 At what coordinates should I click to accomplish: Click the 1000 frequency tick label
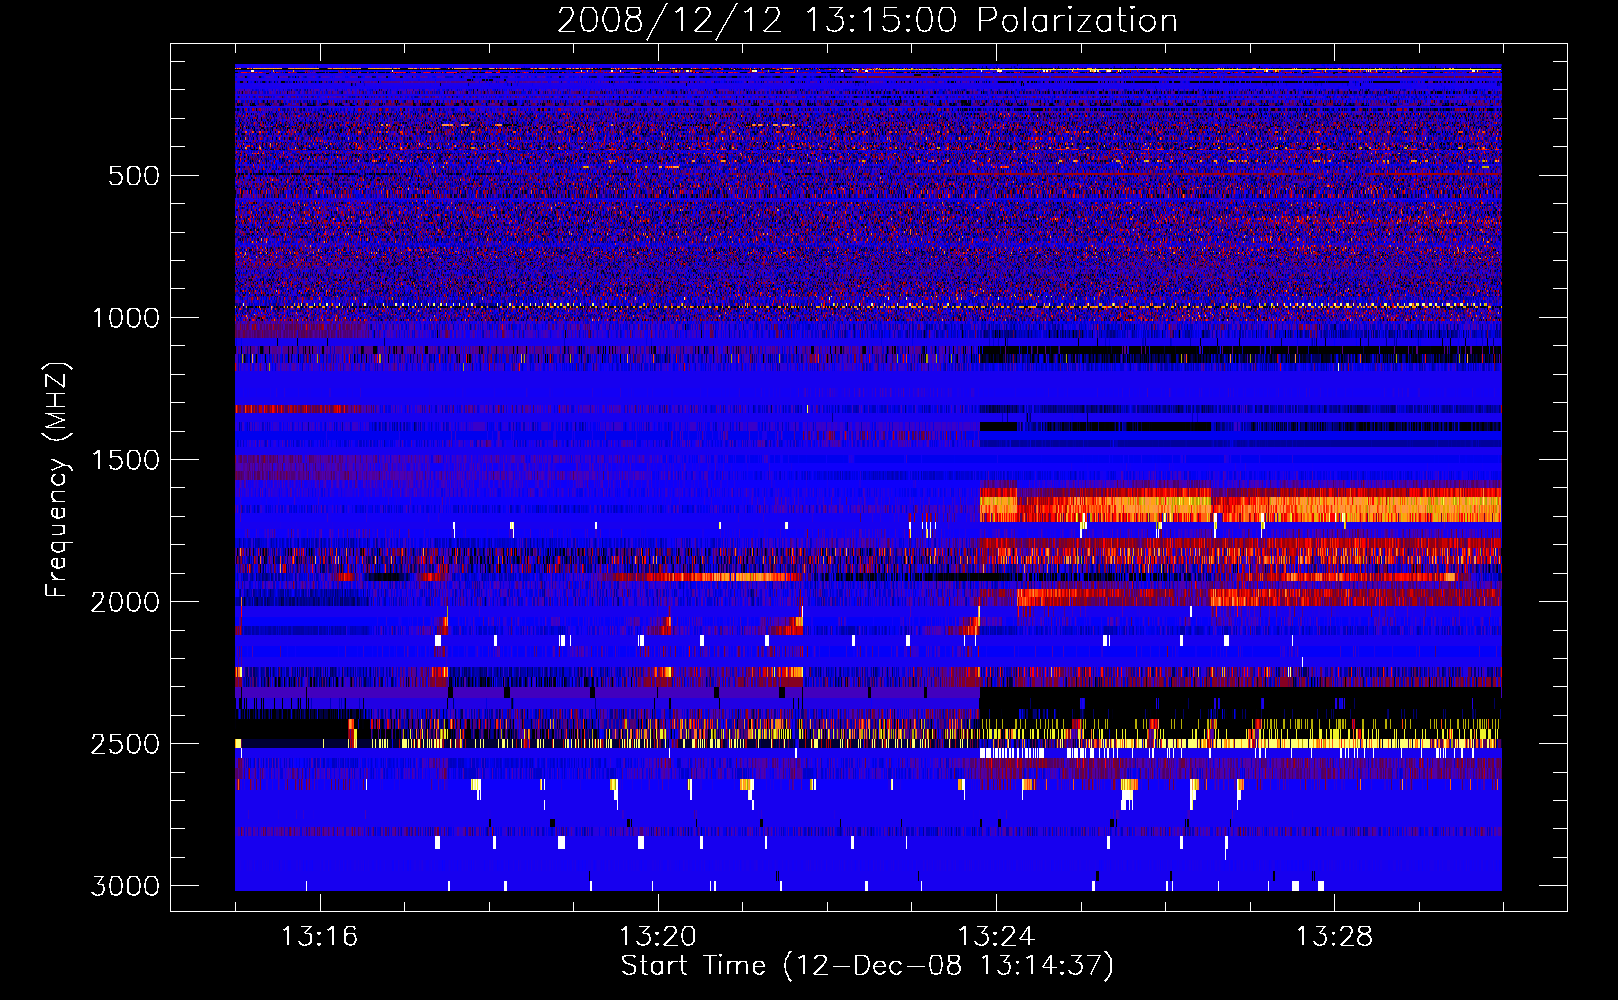[x=125, y=318]
